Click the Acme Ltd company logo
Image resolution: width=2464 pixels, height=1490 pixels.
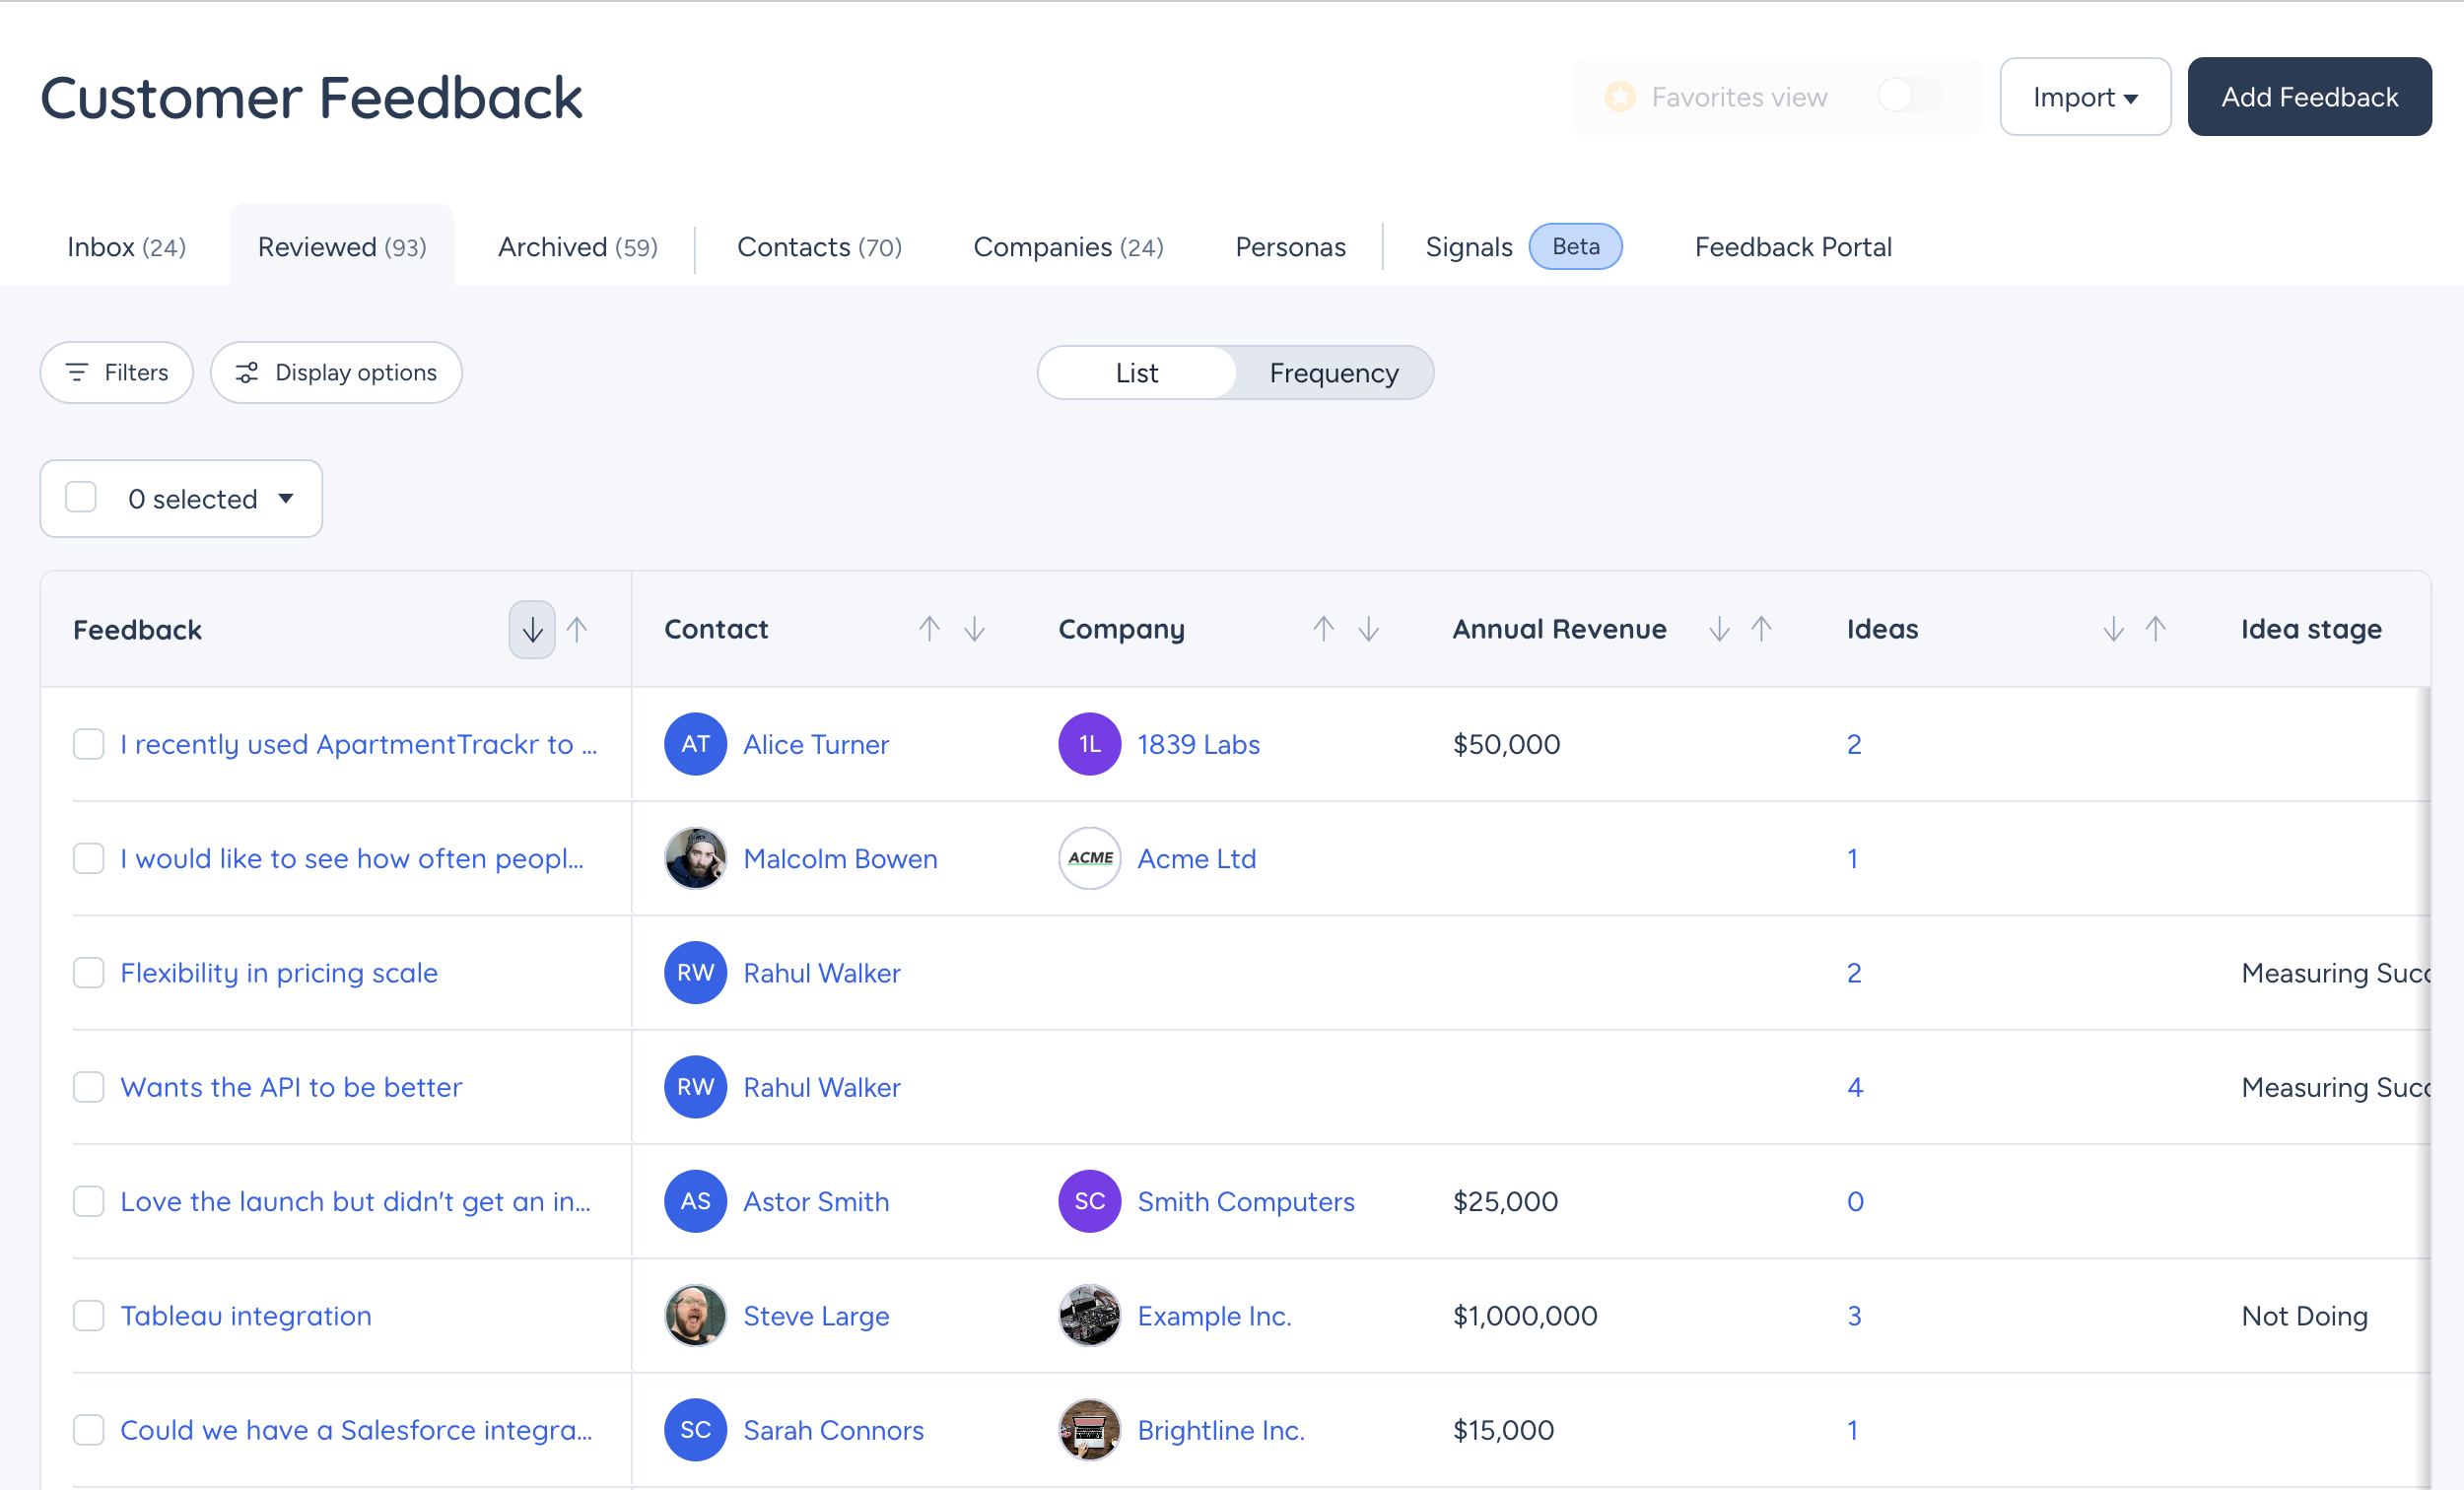1090,858
